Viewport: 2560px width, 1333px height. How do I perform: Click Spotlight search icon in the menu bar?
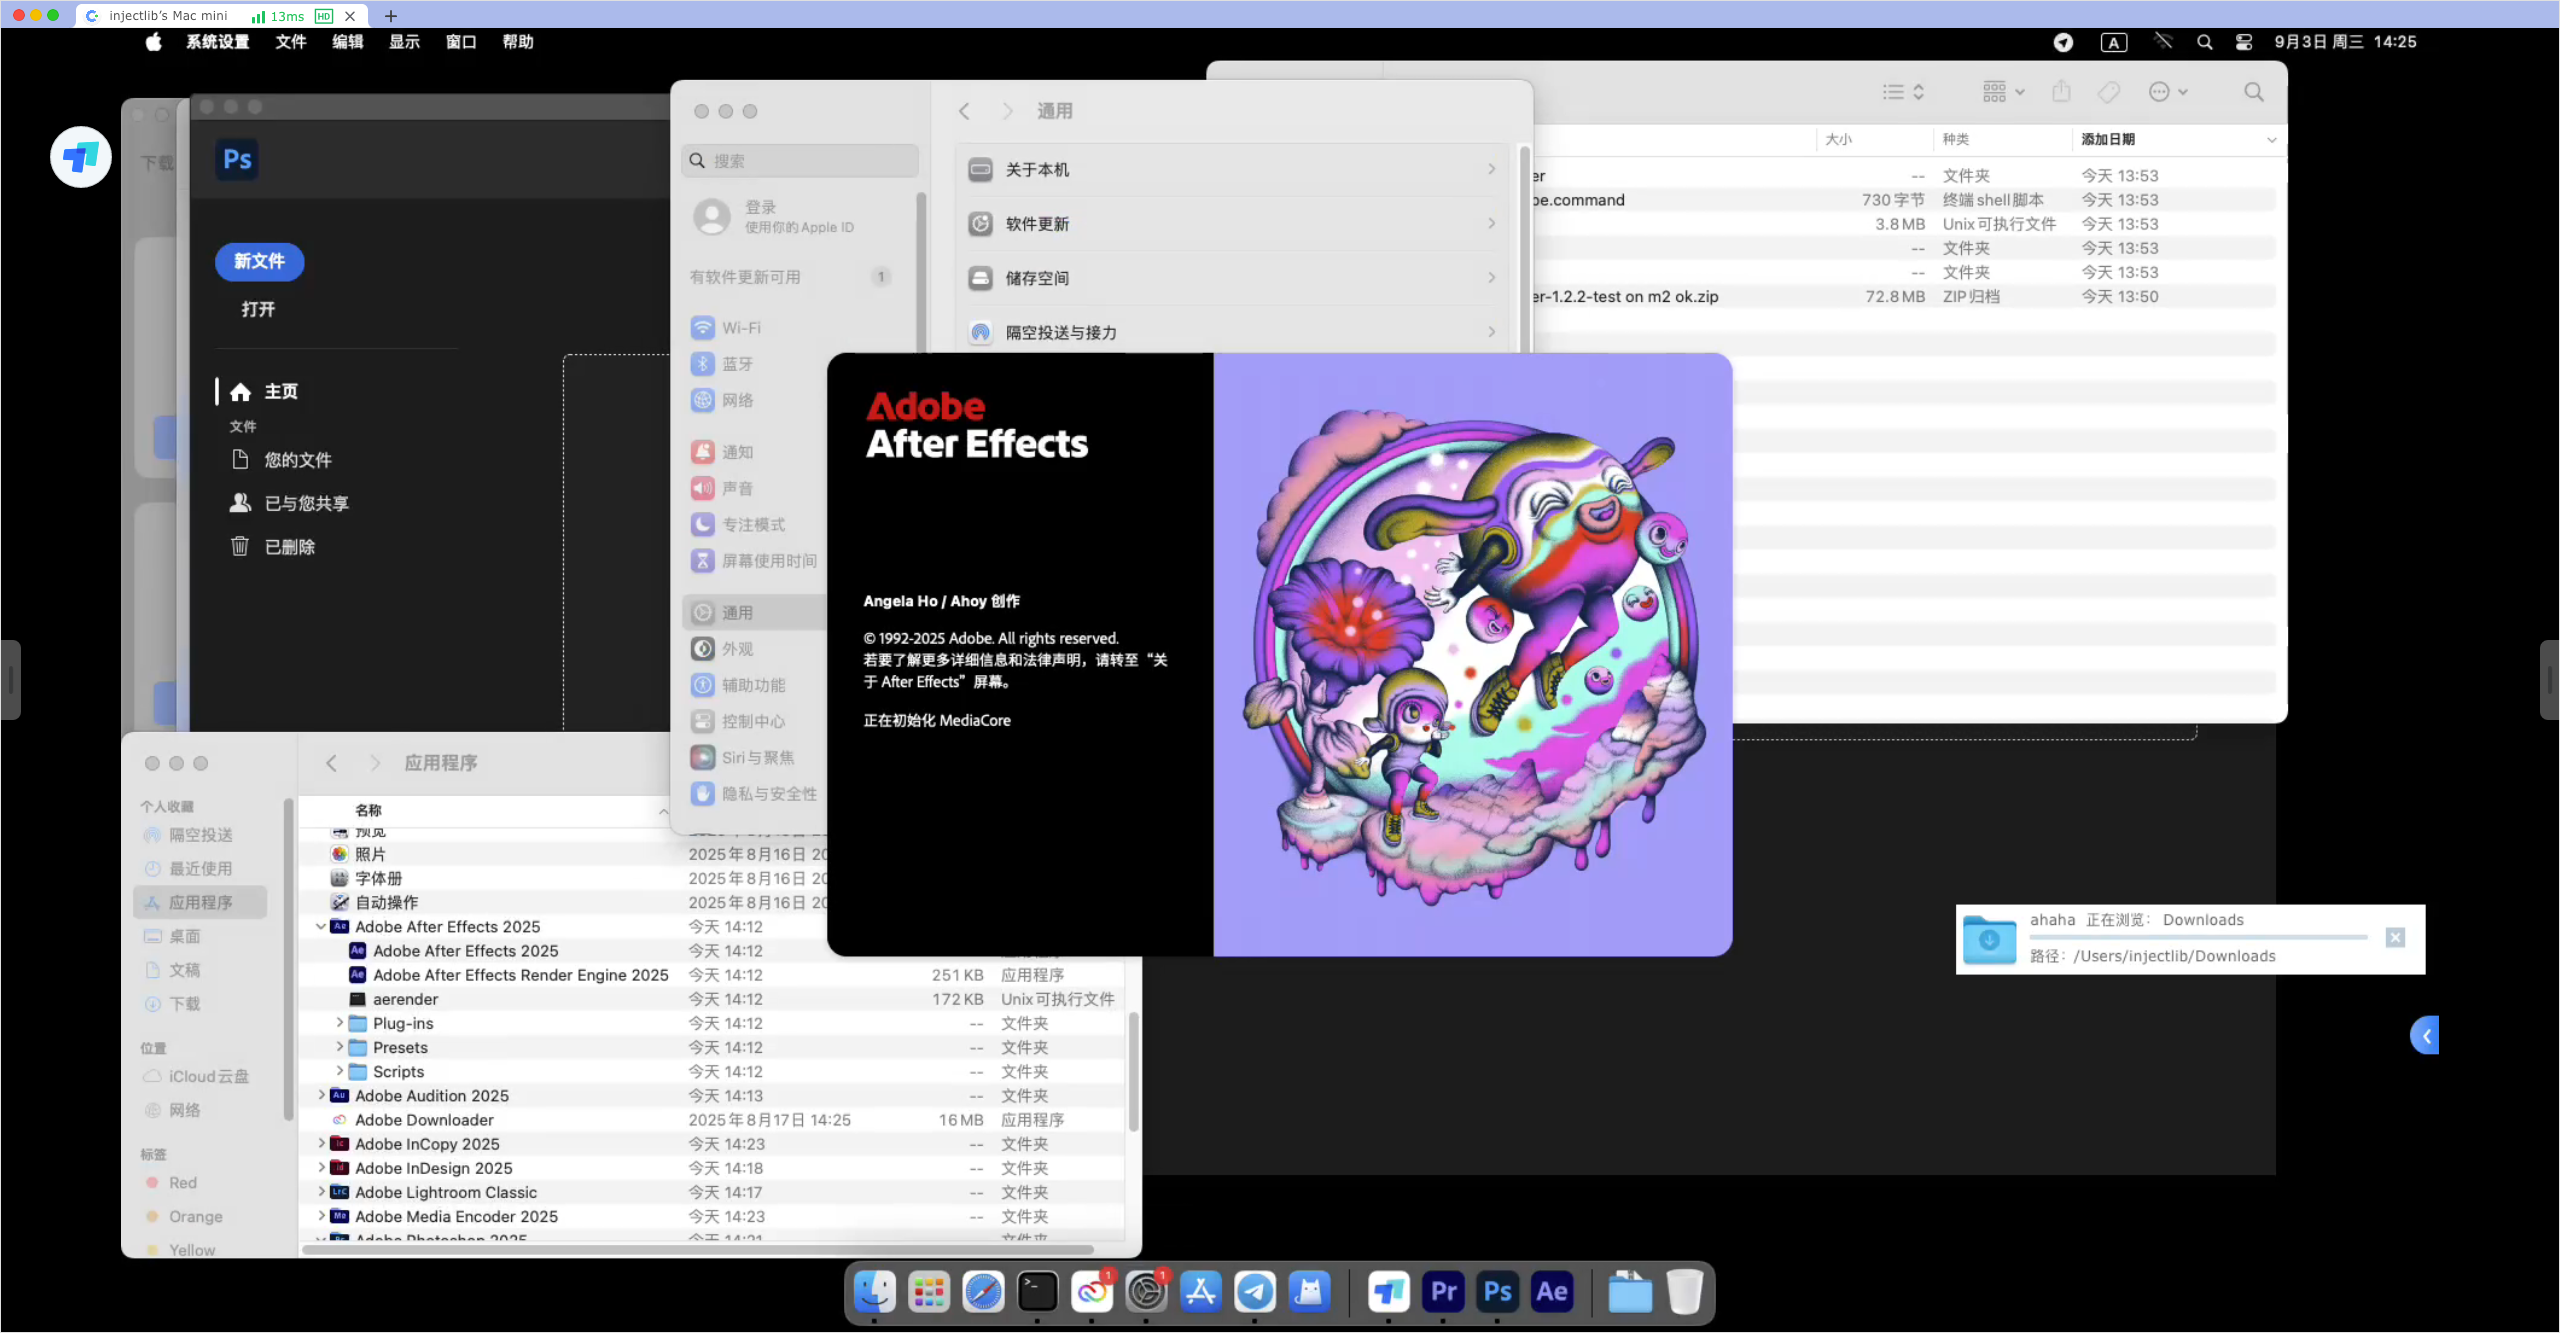point(2204,42)
